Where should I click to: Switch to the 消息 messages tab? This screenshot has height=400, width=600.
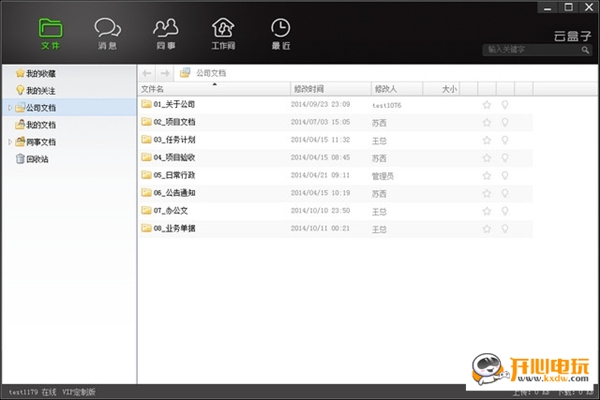coord(108,34)
